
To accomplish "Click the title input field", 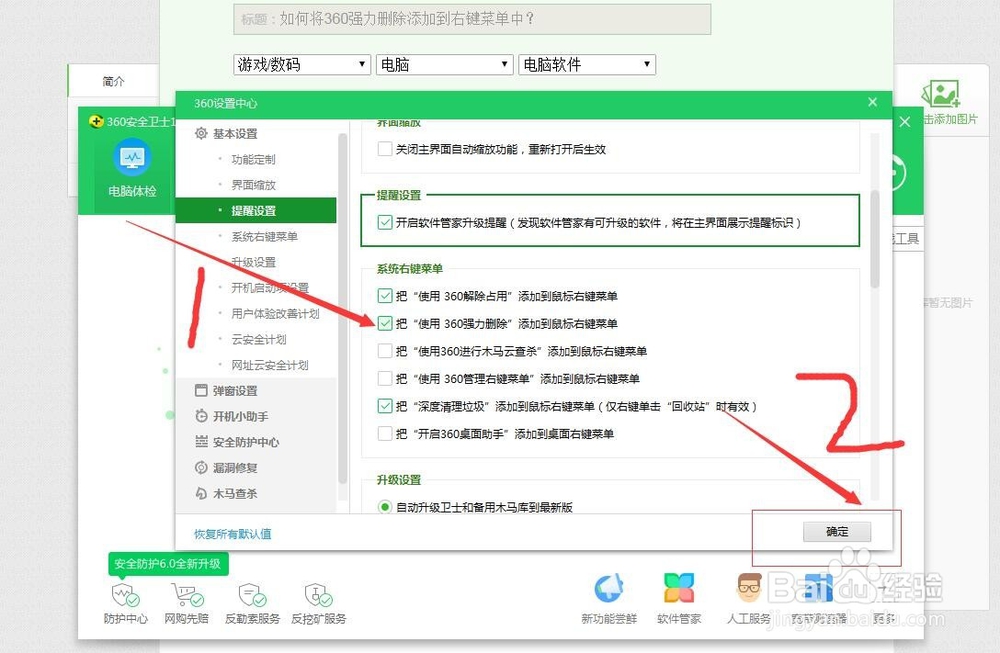I will (472, 19).
